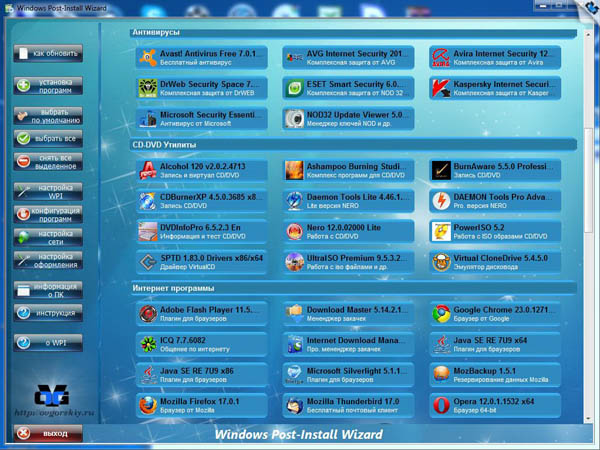This screenshot has height=450, width=600.
Task: Select 'Alcohol 120 v2.0.2.4713' text
Action: click(x=202, y=166)
